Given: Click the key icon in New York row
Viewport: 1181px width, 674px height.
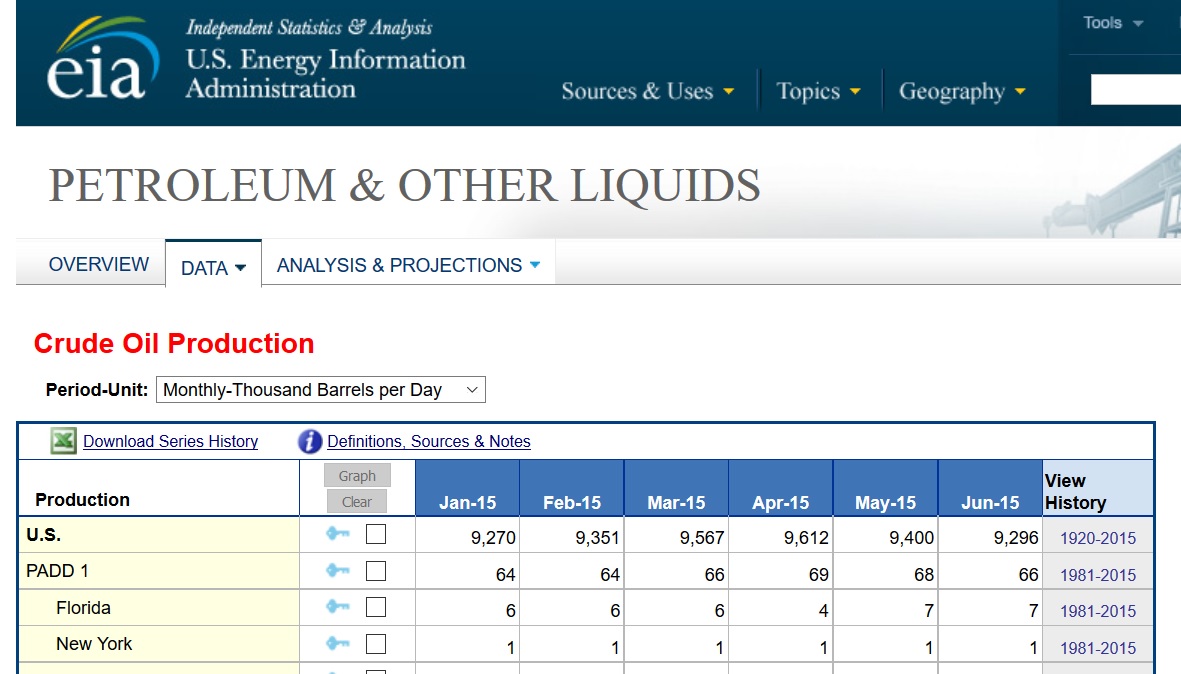Looking at the screenshot, I should tap(338, 644).
